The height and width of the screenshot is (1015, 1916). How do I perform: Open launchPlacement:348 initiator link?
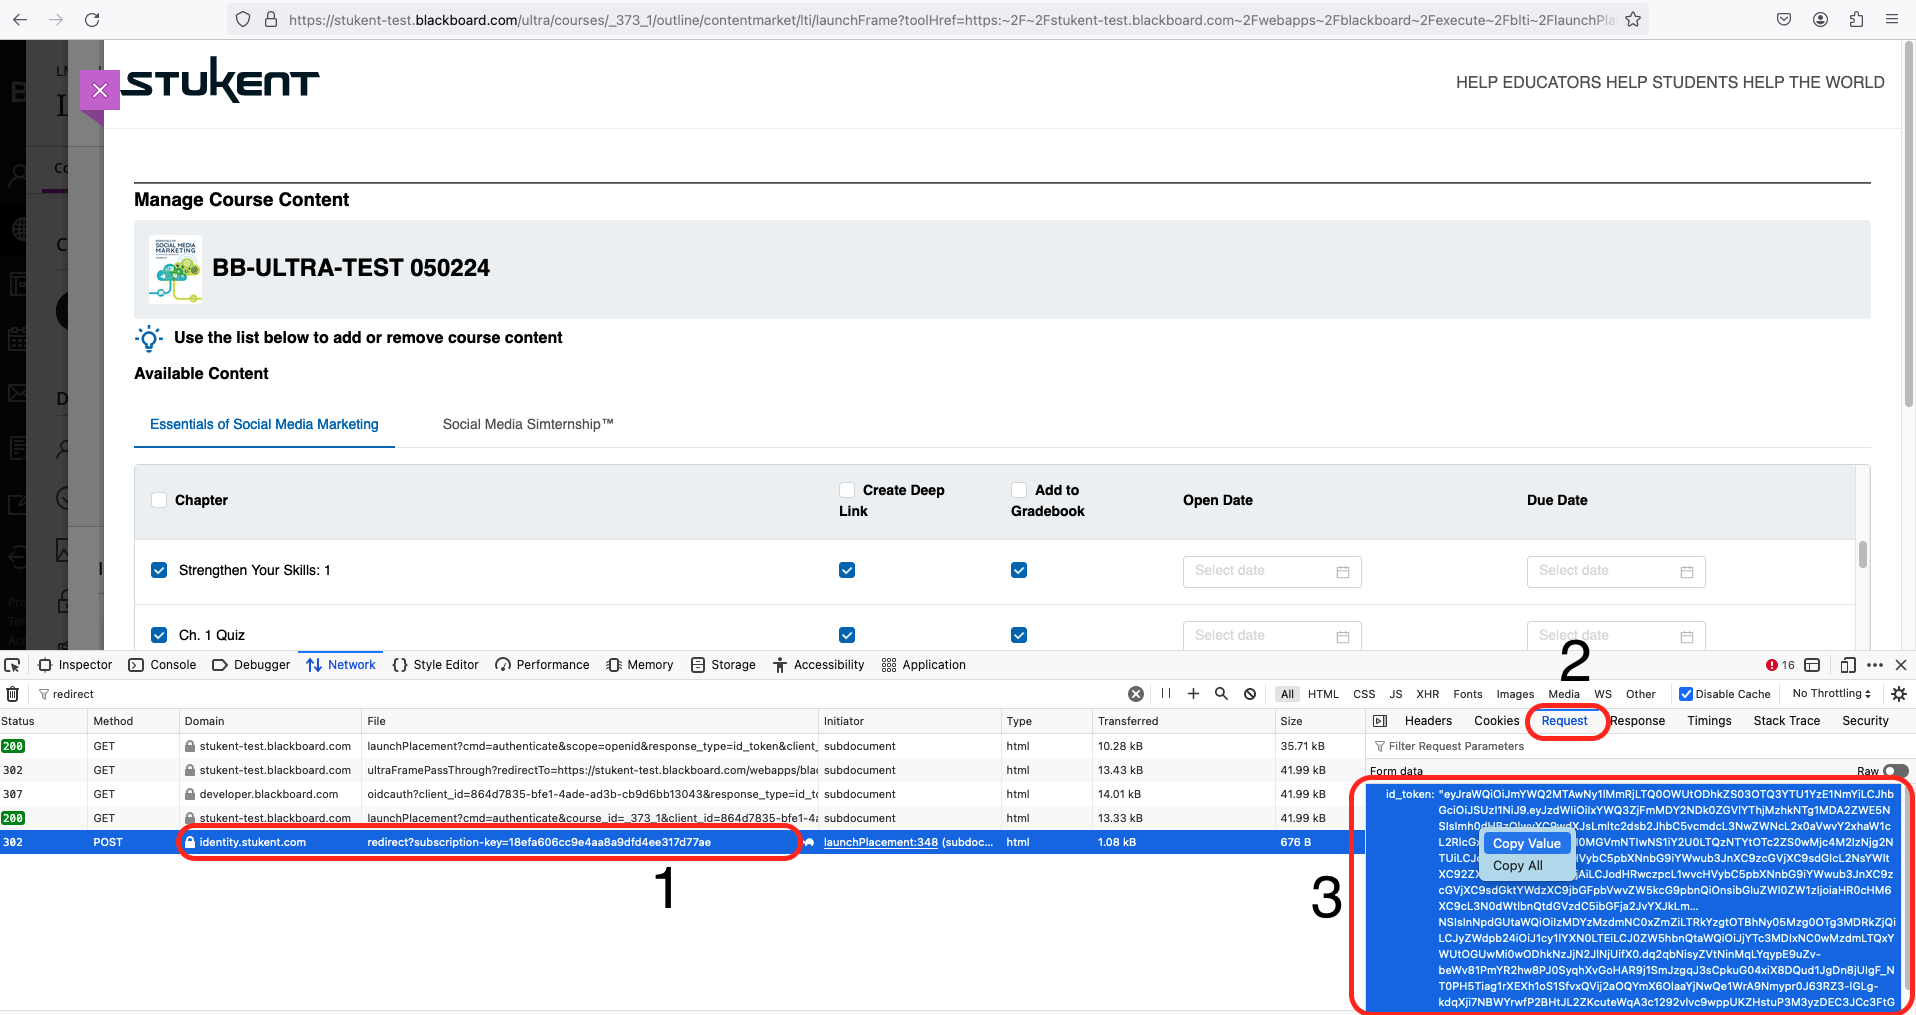click(x=881, y=842)
